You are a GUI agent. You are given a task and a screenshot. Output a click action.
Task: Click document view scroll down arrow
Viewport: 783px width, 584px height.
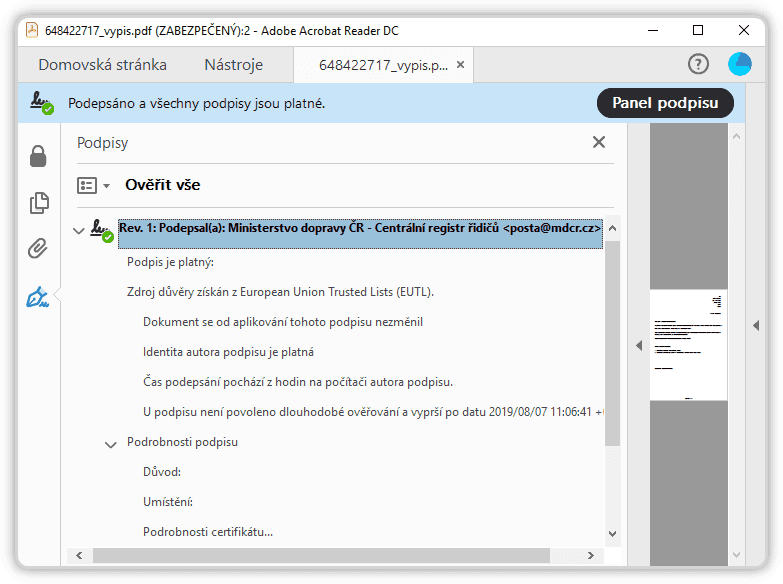[x=737, y=555]
